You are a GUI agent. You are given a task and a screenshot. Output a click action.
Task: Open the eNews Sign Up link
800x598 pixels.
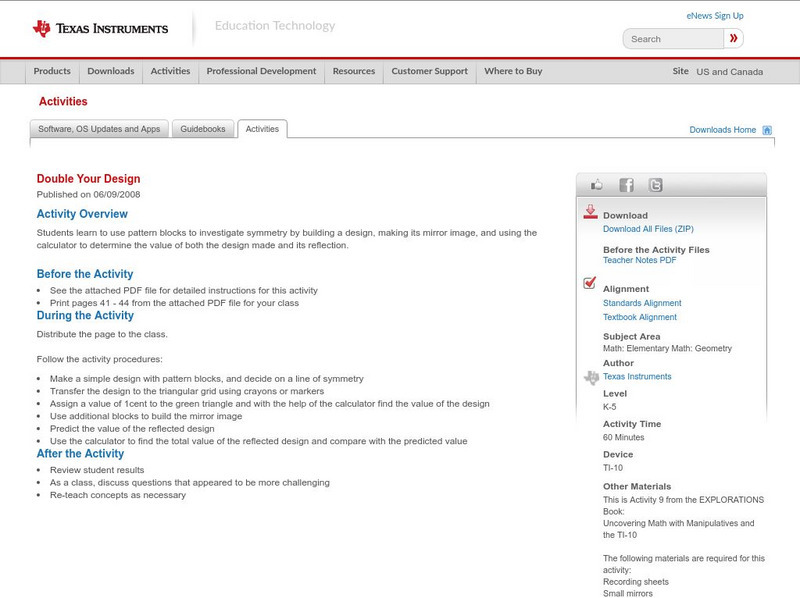tap(715, 16)
